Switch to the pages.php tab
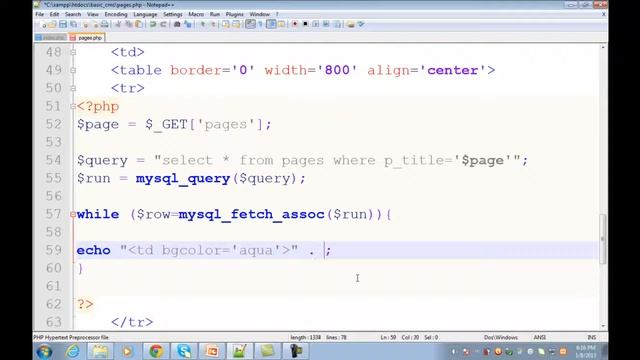The height and width of the screenshot is (360, 640). (x=87, y=38)
